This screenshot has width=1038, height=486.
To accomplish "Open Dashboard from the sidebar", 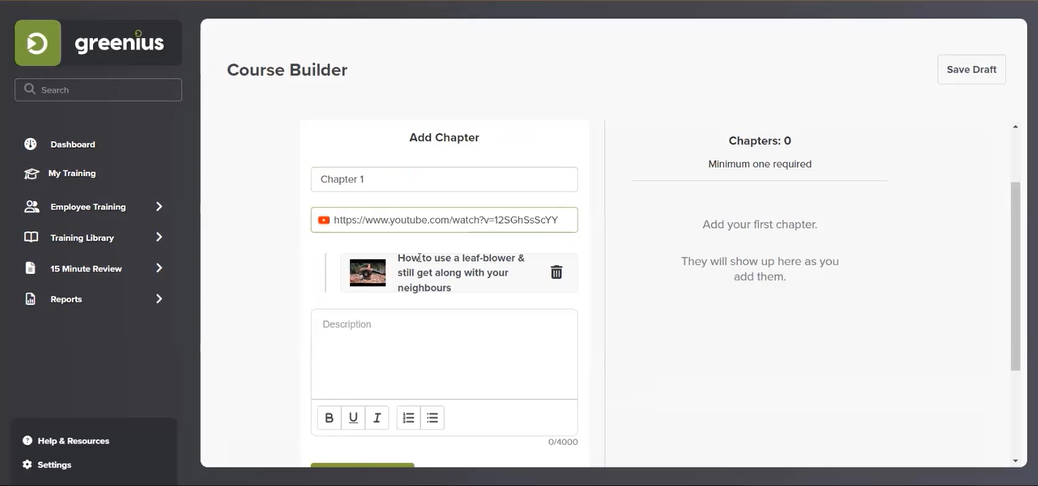I will pyautogui.click(x=73, y=144).
